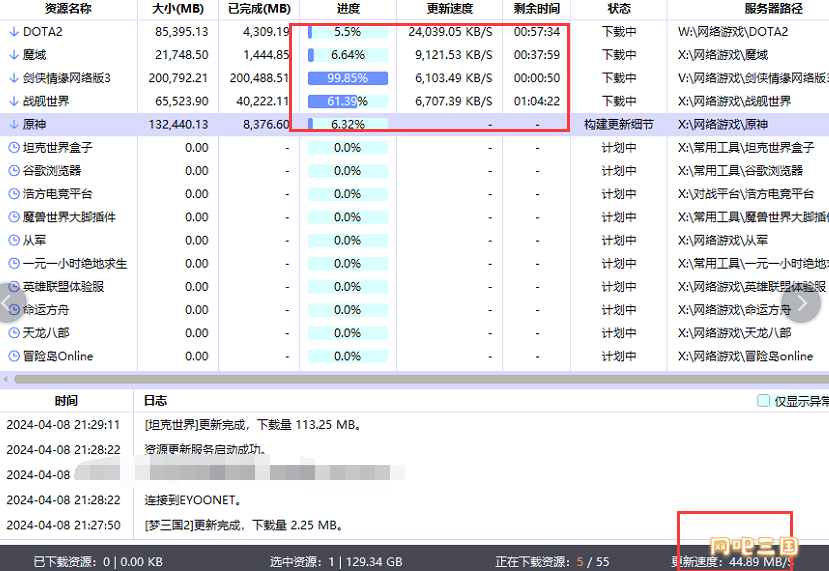
Task: Click the horizontal scrollbar left arrow
Action: (6, 379)
